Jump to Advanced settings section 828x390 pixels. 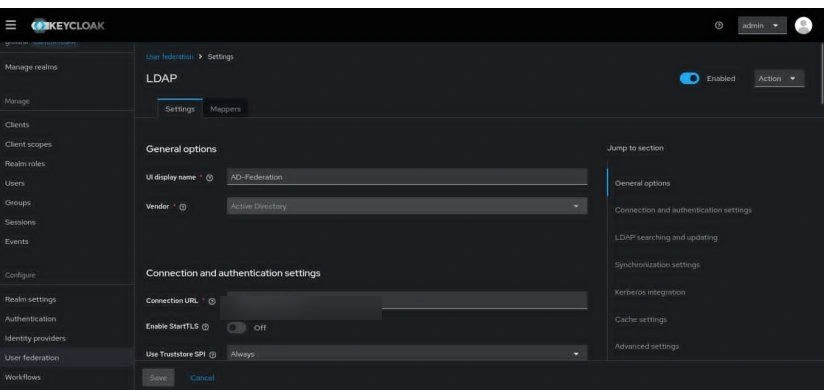coord(647,346)
